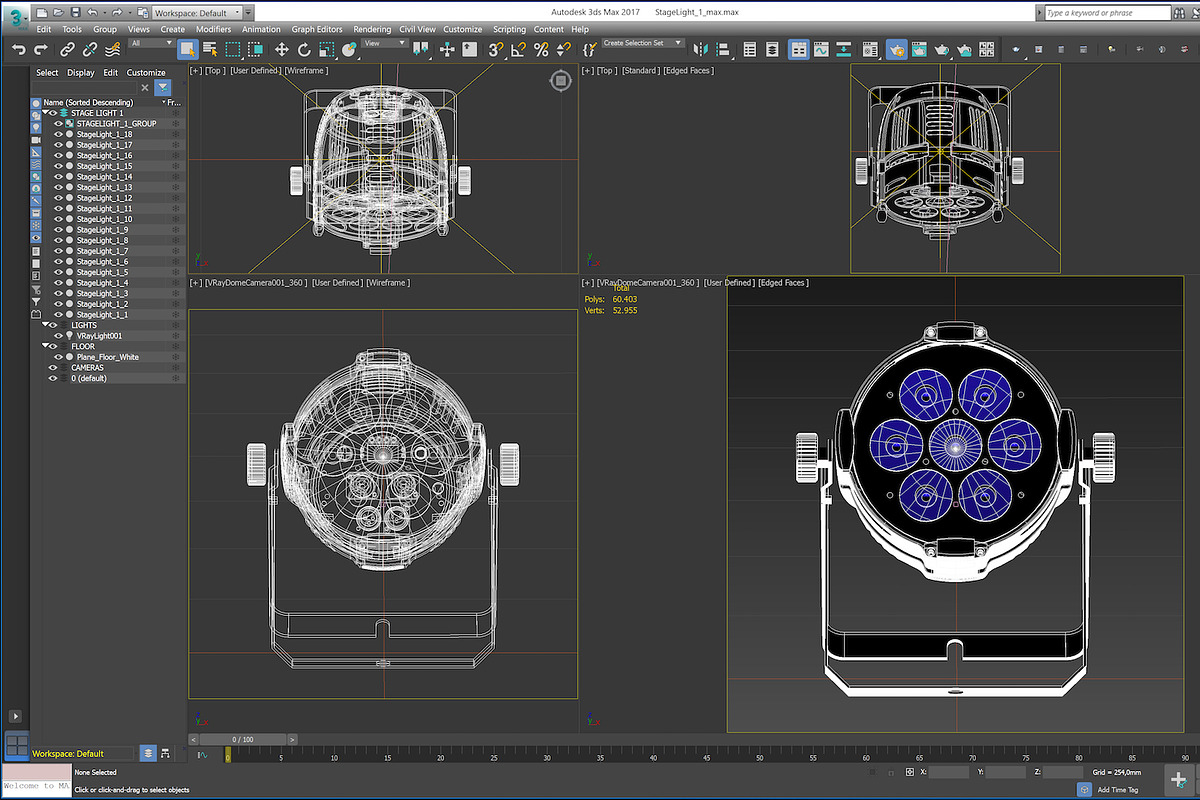Click the X coordinate input field
Screen dimensions: 1200x800
point(948,772)
